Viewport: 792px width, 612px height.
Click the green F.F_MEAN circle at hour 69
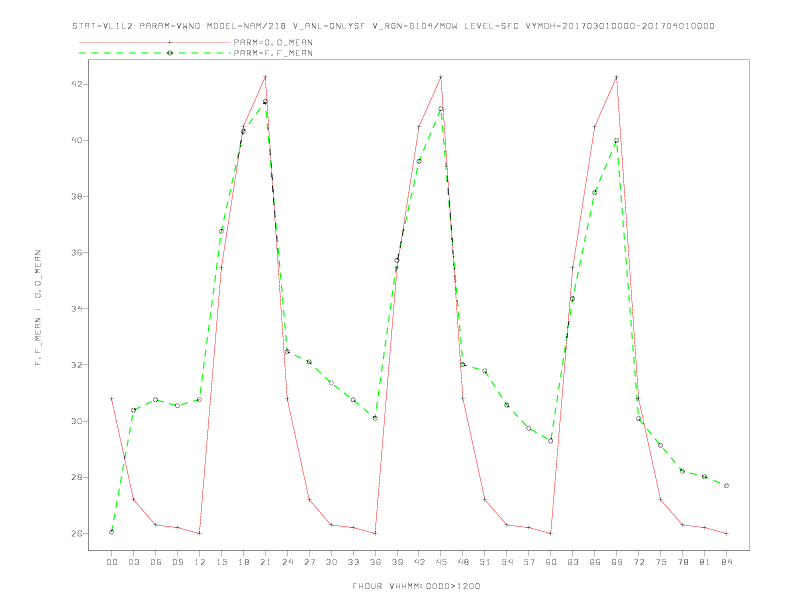coord(617,140)
